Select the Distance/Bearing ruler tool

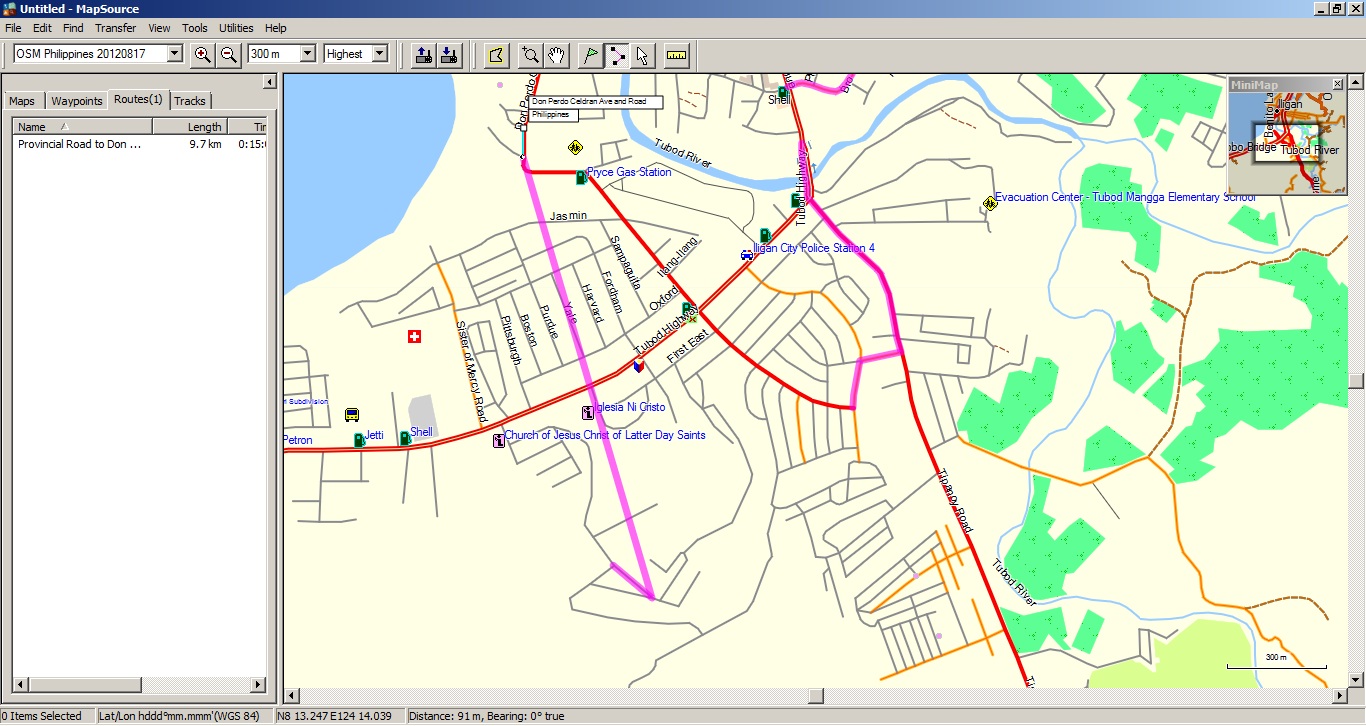pos(677,55)
